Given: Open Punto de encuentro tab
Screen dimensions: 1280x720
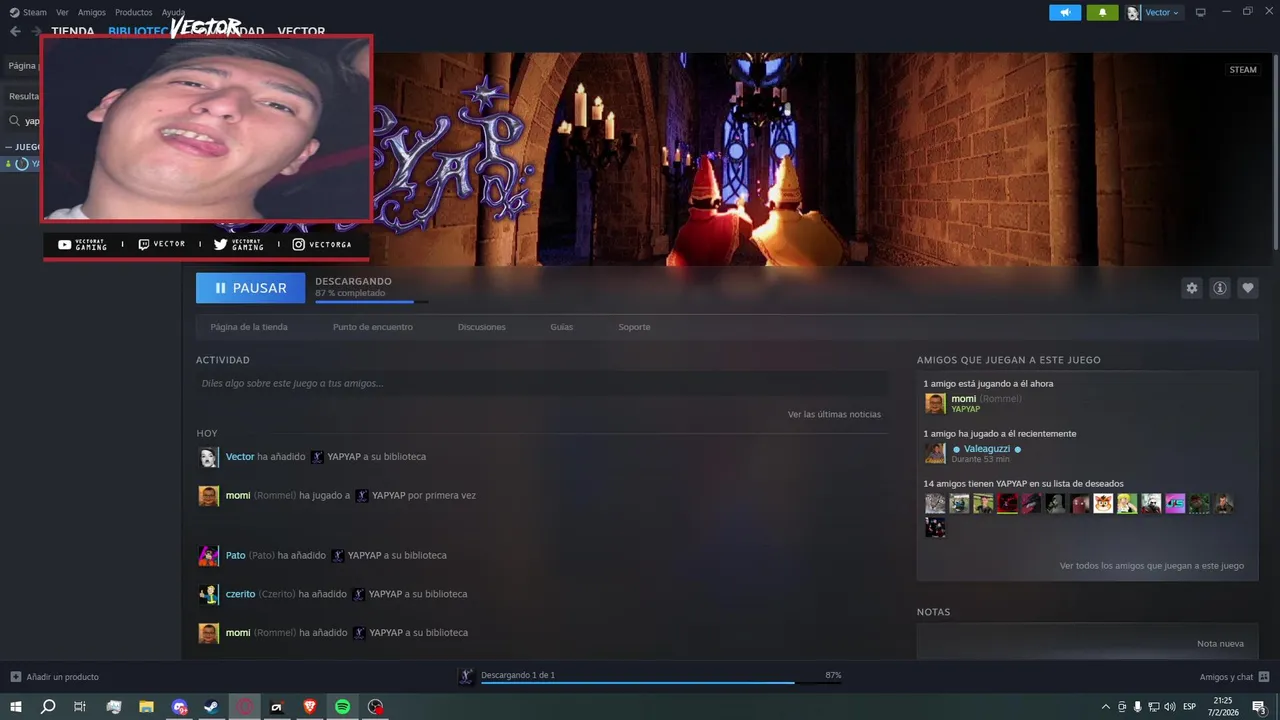Looking at the screenshot, I should pyautogui.click(x=373, y=327).
